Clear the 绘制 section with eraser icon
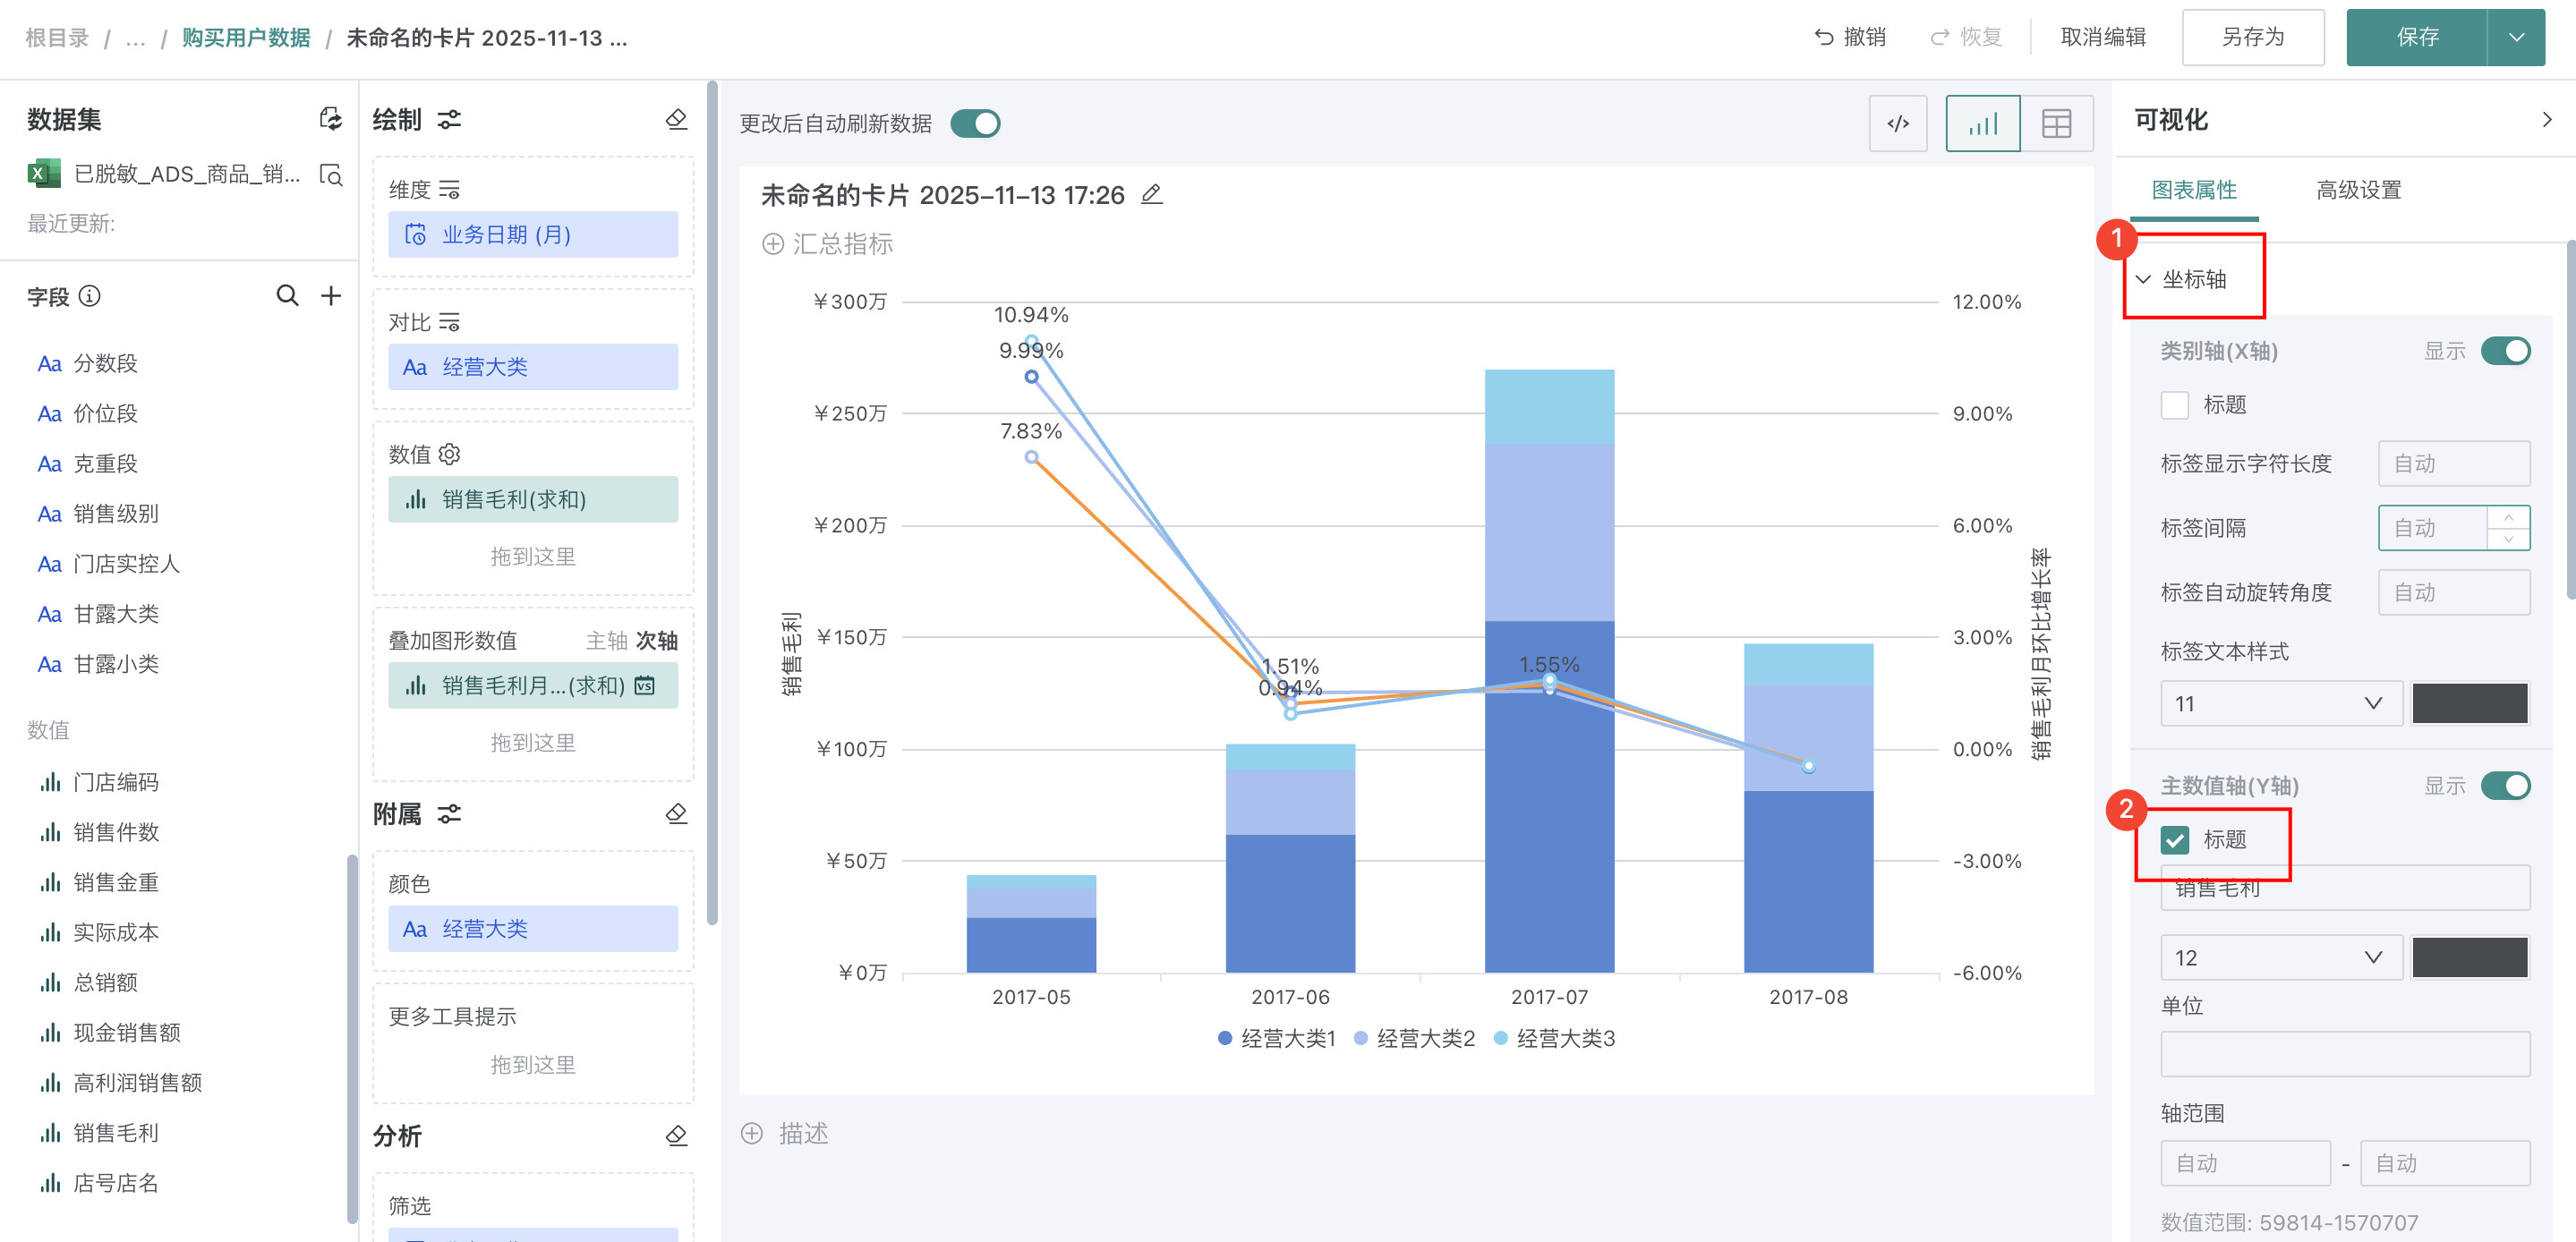Viewport: 2576px width, 1242px height. pos(676,120)
